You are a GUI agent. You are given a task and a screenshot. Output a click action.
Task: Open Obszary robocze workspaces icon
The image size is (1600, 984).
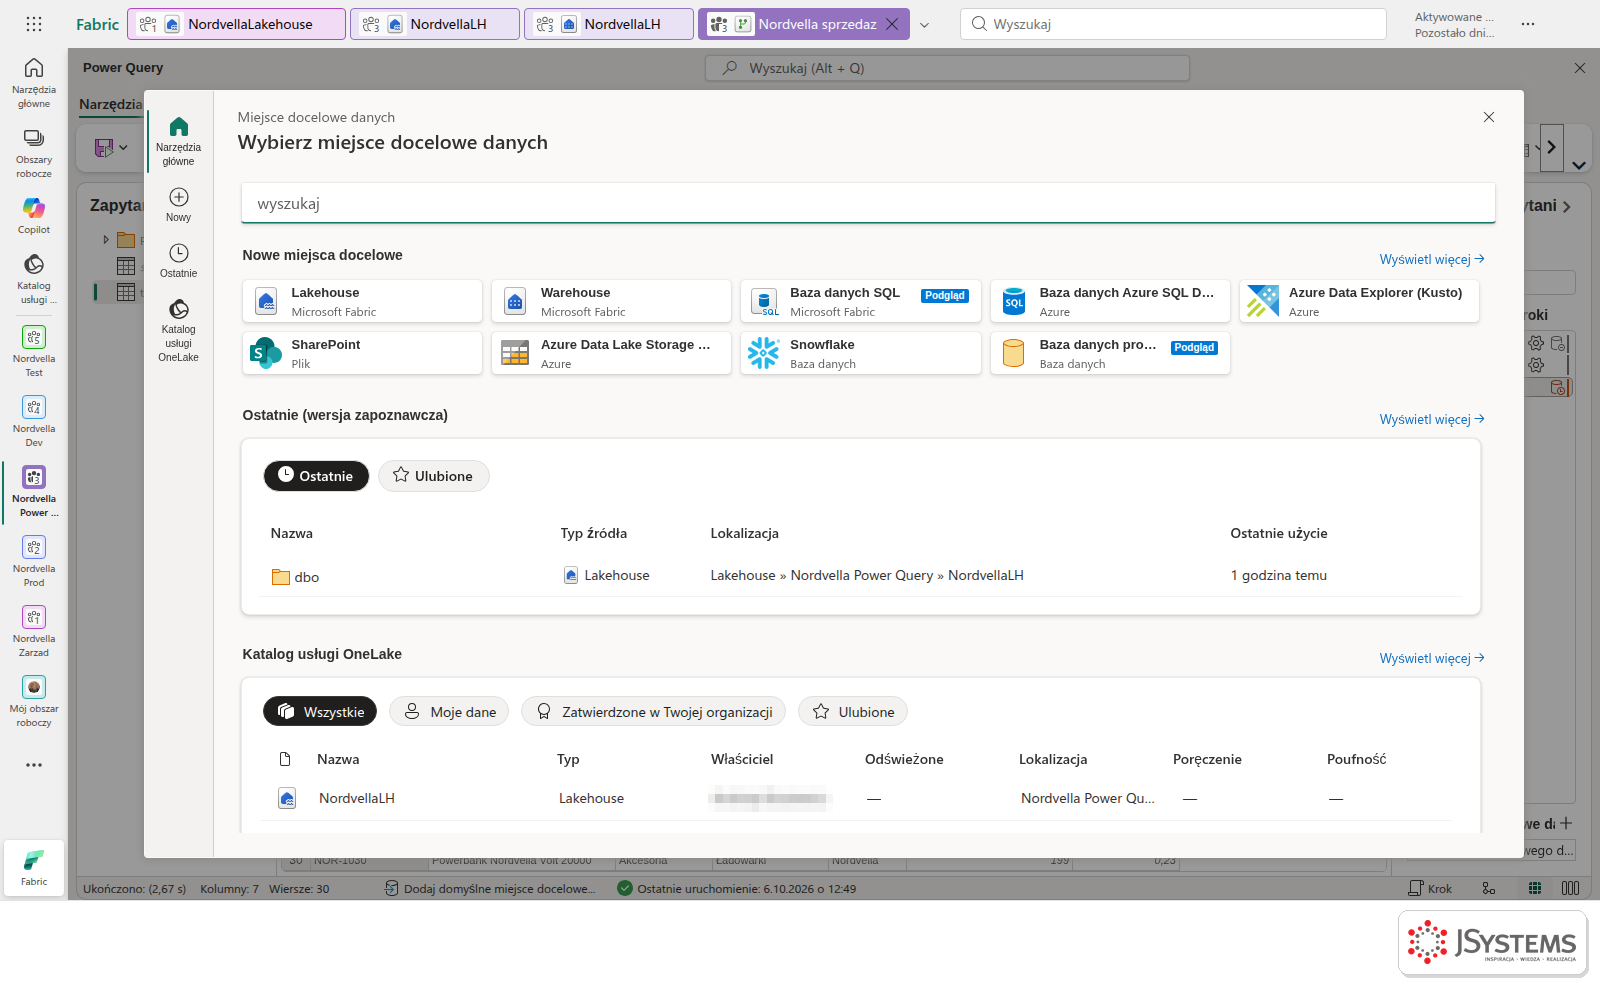(x=34, y=152)
